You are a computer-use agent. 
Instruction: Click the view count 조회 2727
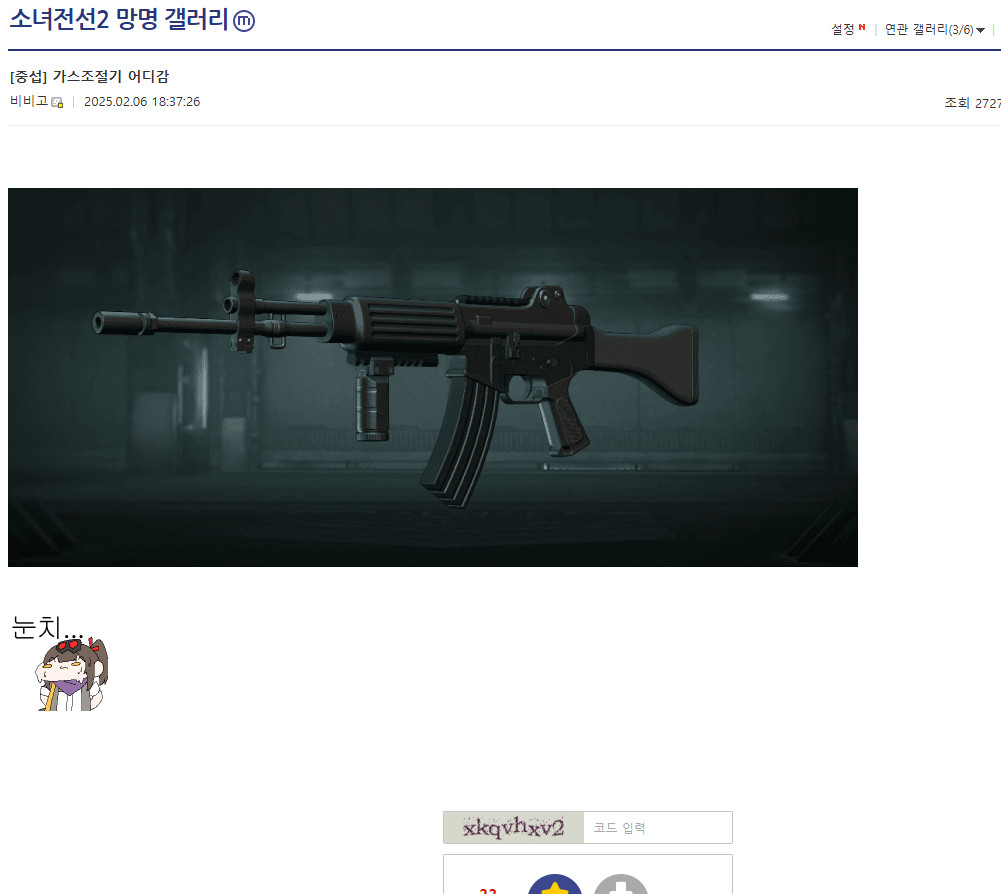(972, 103)
